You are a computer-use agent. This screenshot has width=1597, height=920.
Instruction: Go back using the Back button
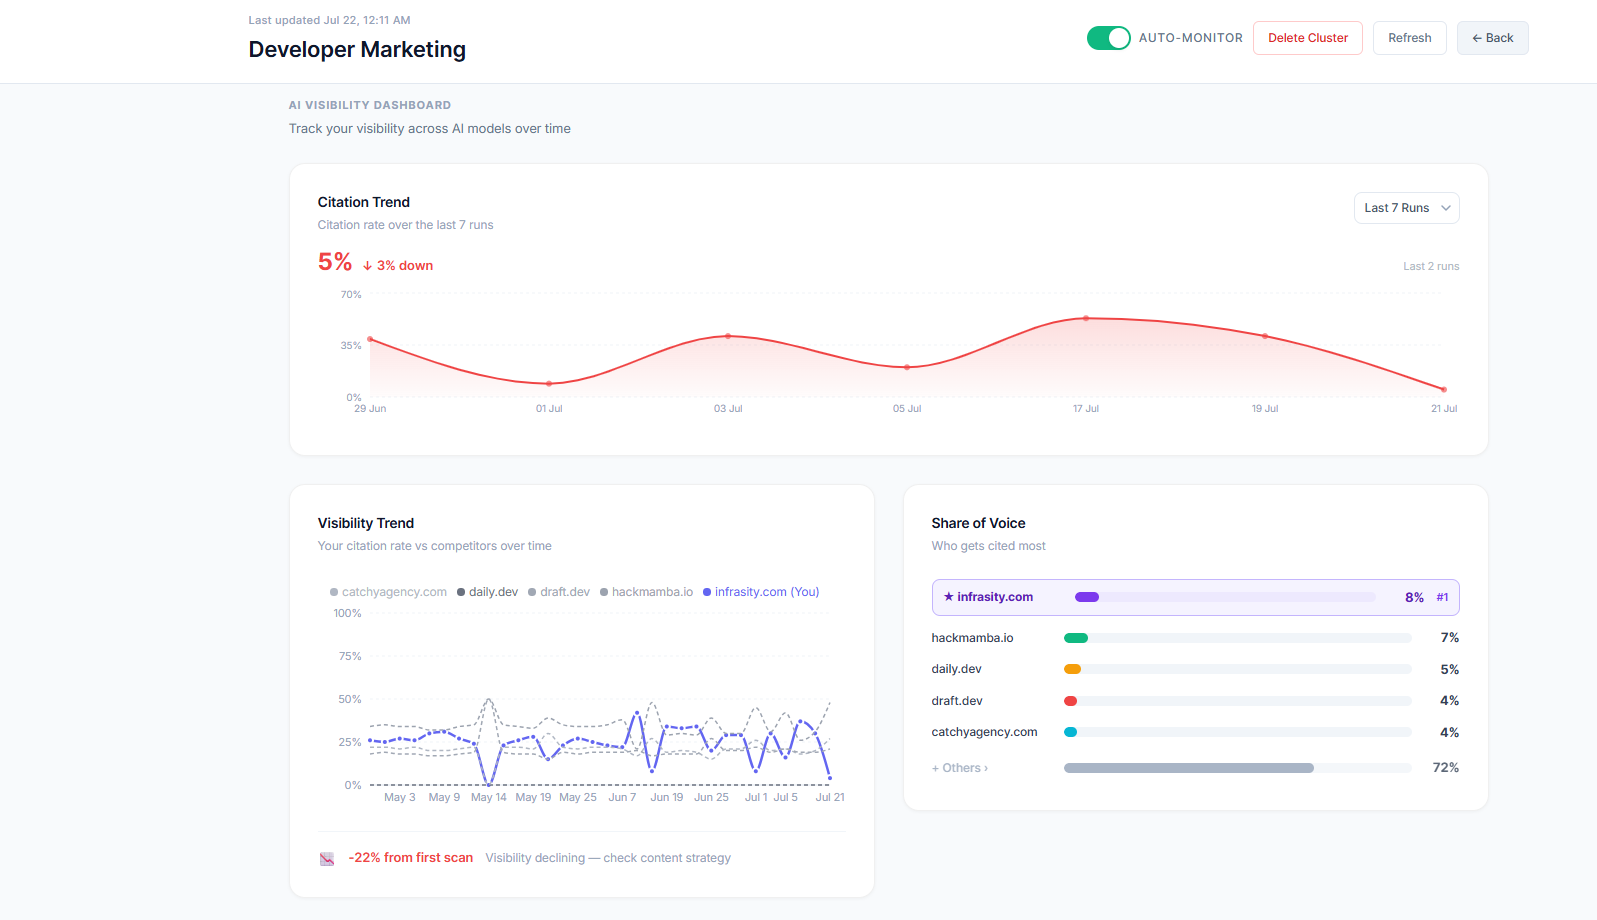(1492, 38)
